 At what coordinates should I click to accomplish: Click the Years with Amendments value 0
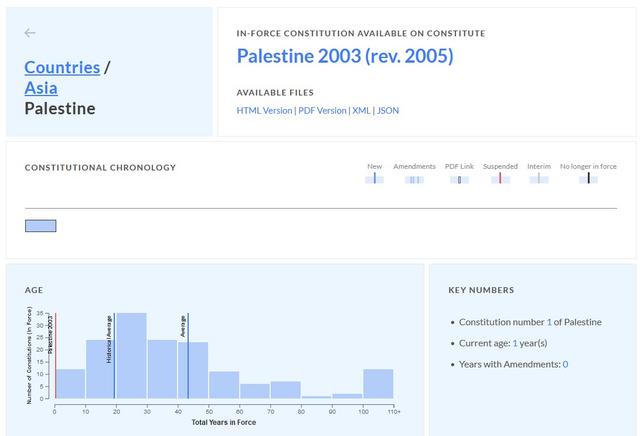565,364
